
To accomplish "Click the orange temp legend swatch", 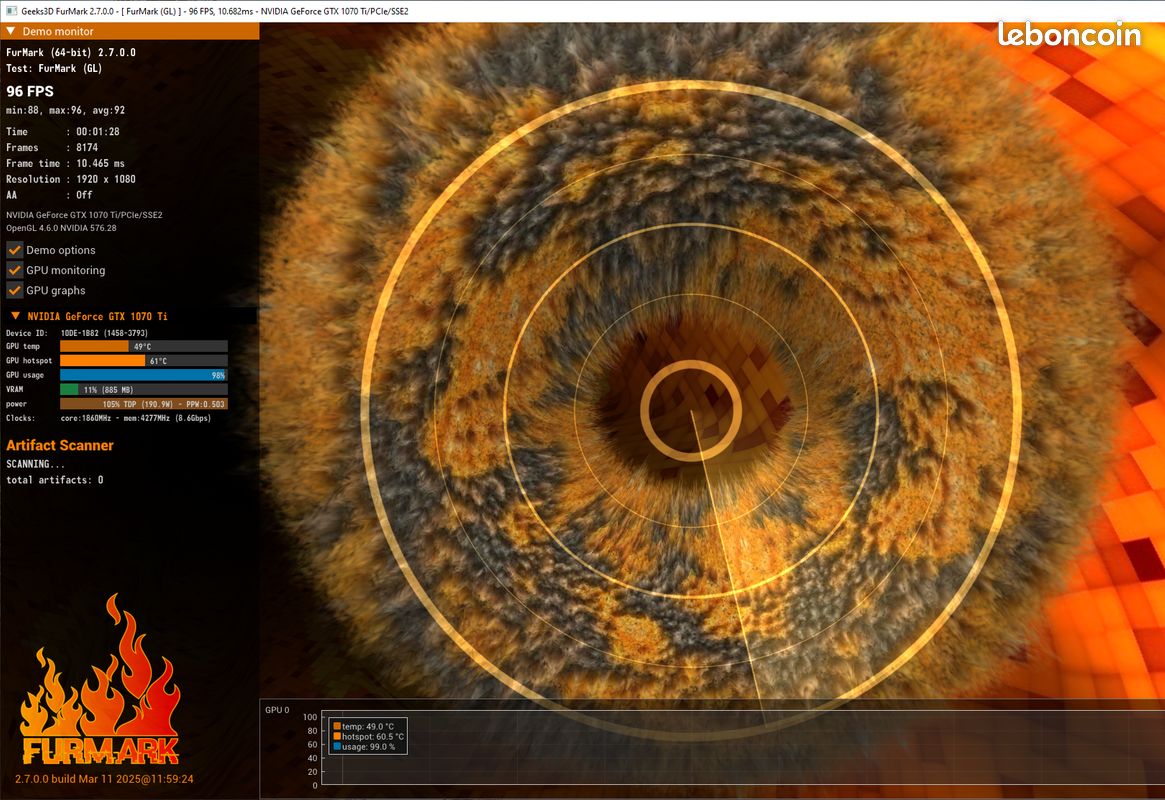I will coord(337,726).
